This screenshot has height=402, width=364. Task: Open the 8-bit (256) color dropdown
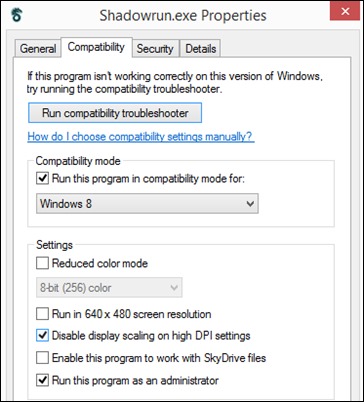109,287
